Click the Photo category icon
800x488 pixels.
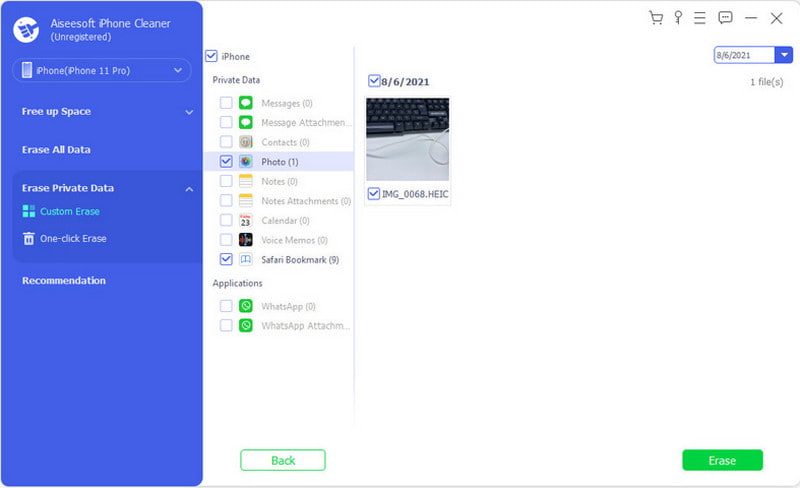[245, 162]
